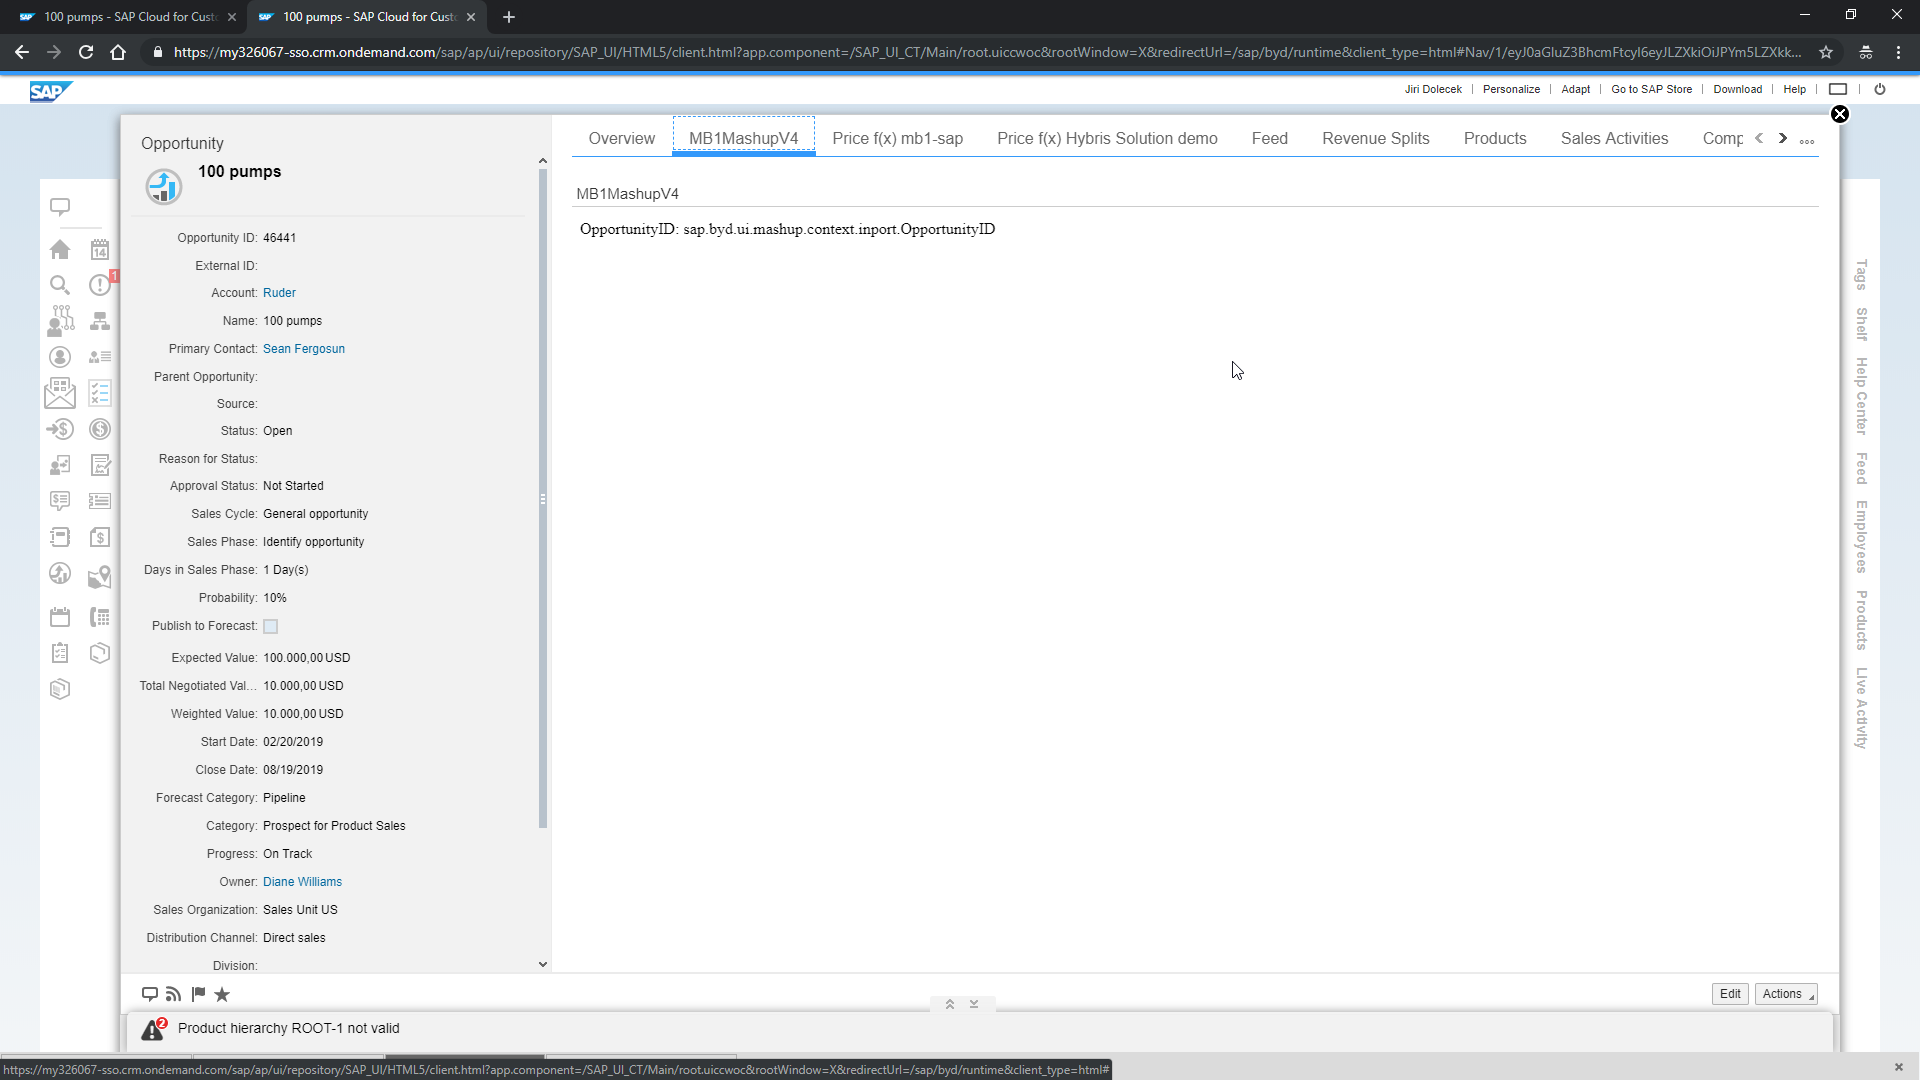1920x1080 pixels.
Task: Toggle the flag on this opportunity
Action: [197, 994]
